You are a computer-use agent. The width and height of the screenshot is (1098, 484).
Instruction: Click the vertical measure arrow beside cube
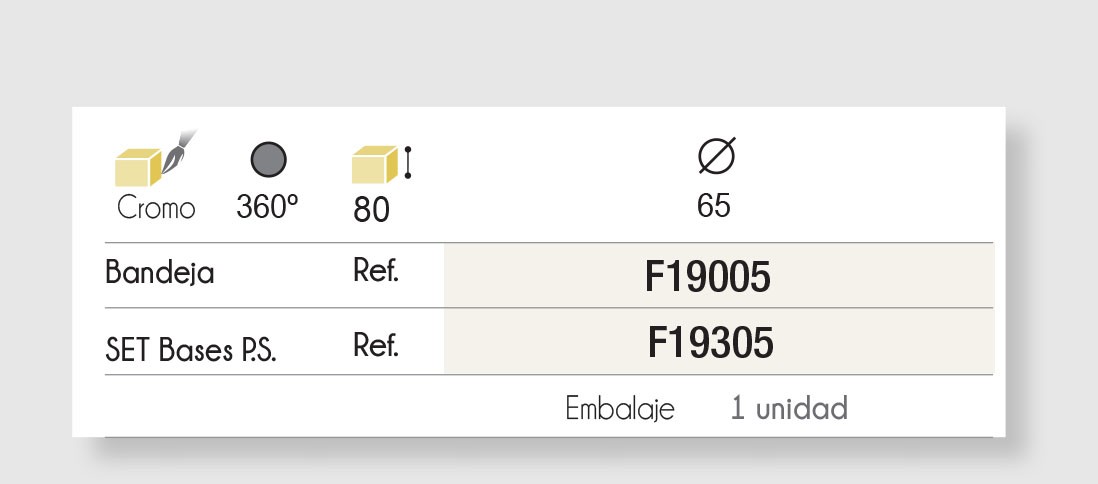tap(408, 163)
